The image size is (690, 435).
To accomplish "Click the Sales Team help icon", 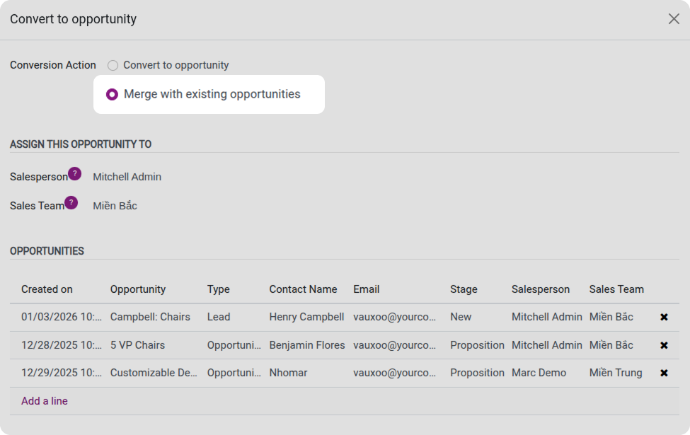I will 71,202.
